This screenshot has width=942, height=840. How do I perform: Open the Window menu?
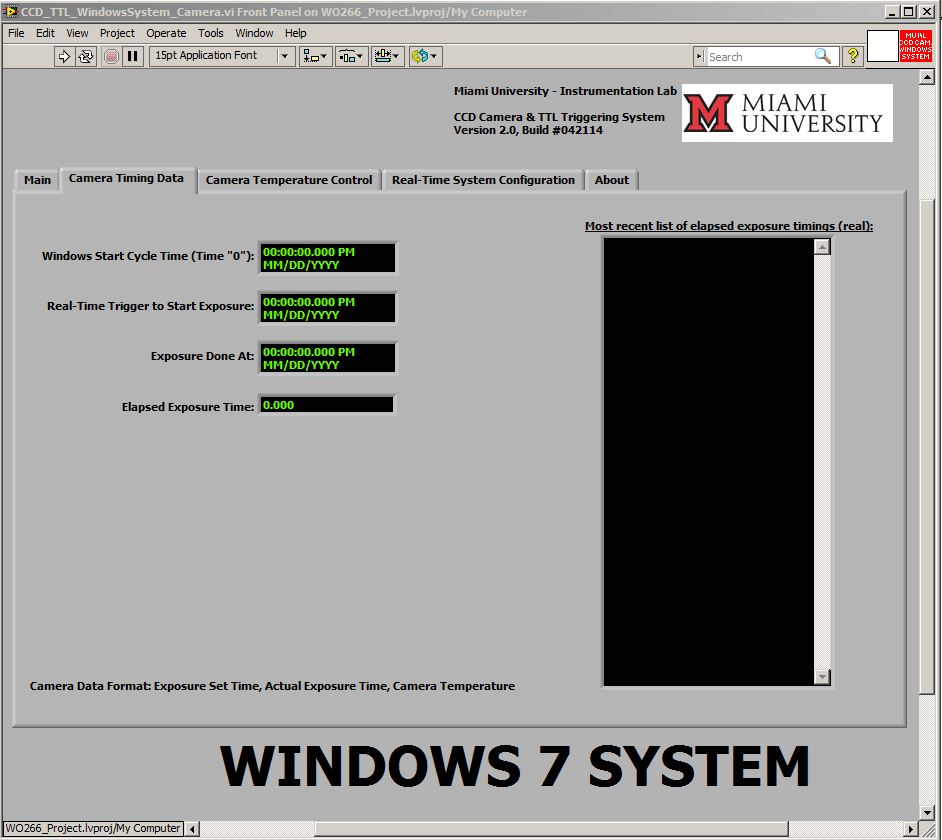(254, 33)
